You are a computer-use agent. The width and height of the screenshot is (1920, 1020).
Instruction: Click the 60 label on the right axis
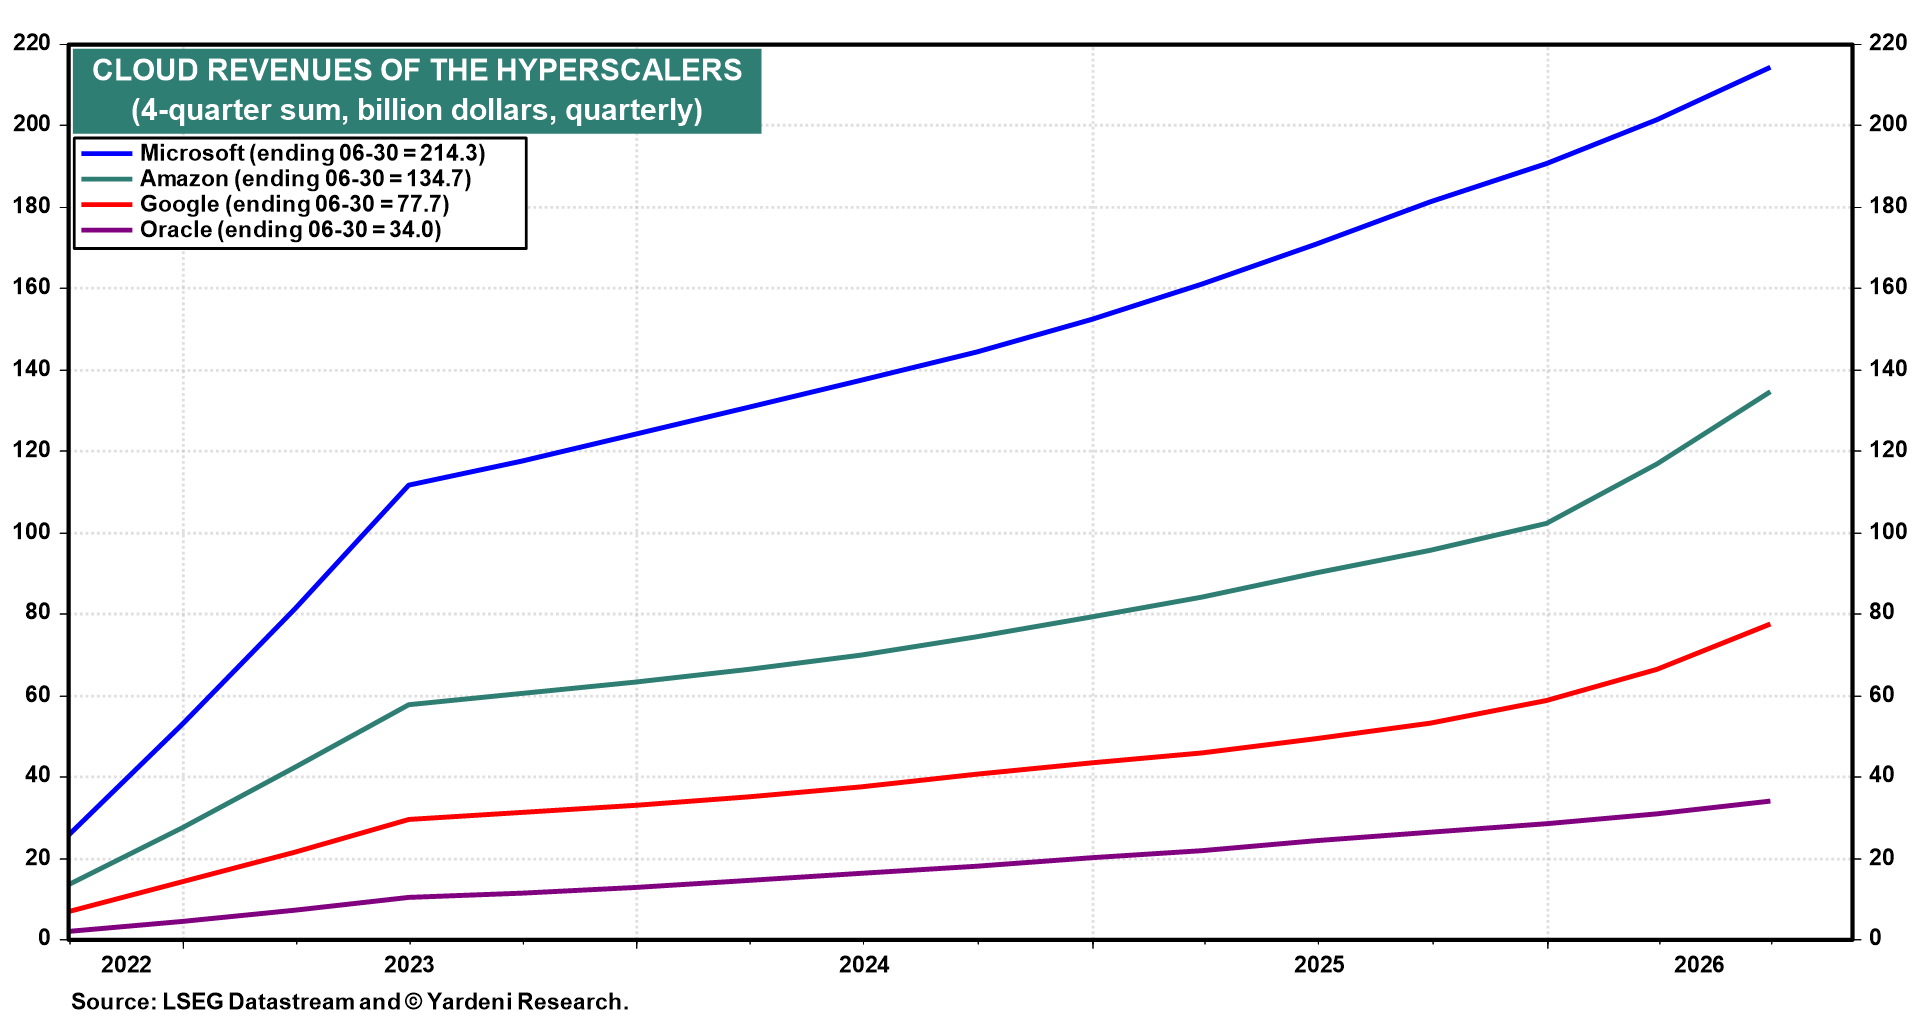point(1882,695)
